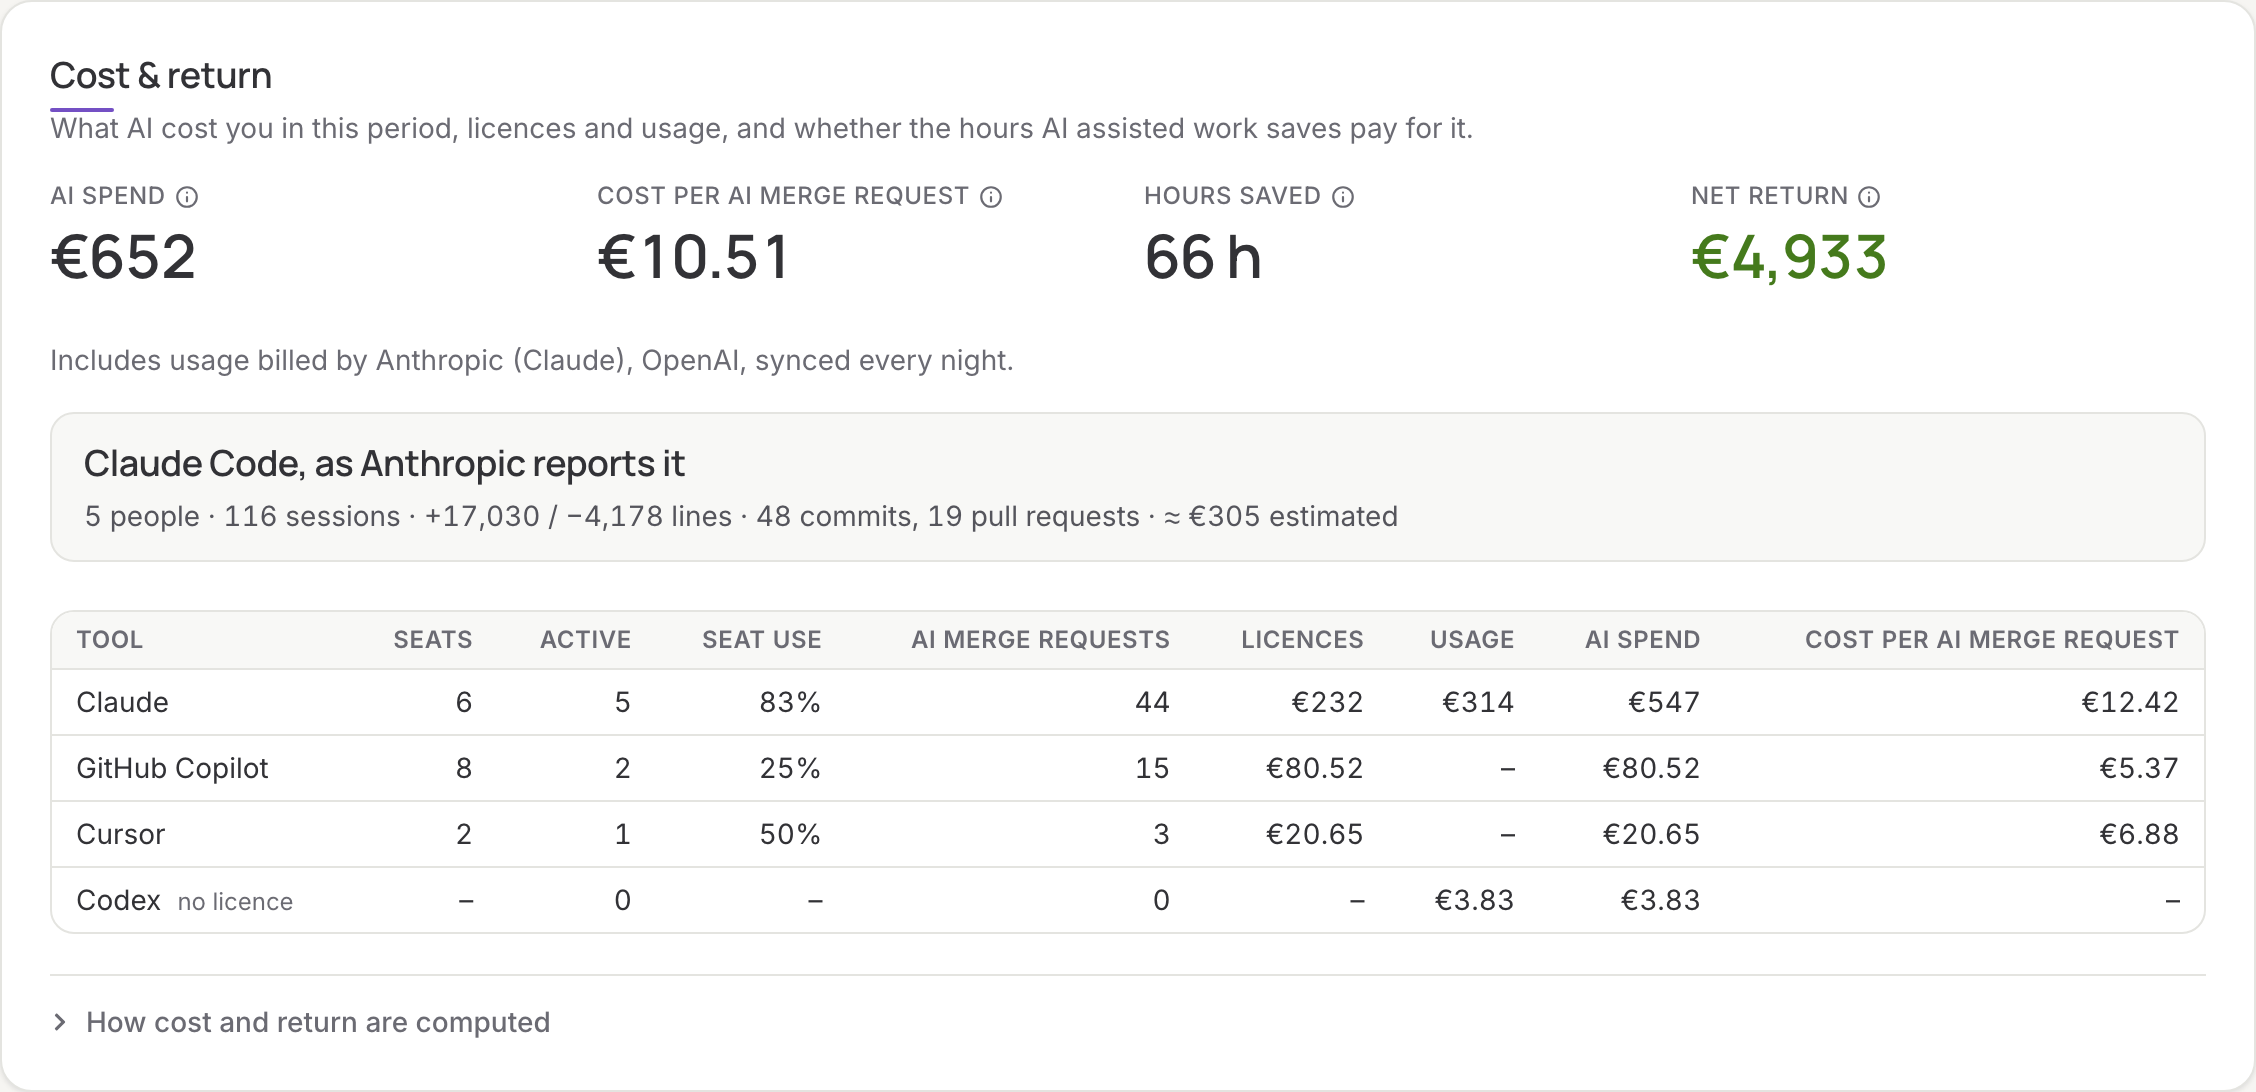Click Cursor's 50% seat use cell

pos(790,834)
